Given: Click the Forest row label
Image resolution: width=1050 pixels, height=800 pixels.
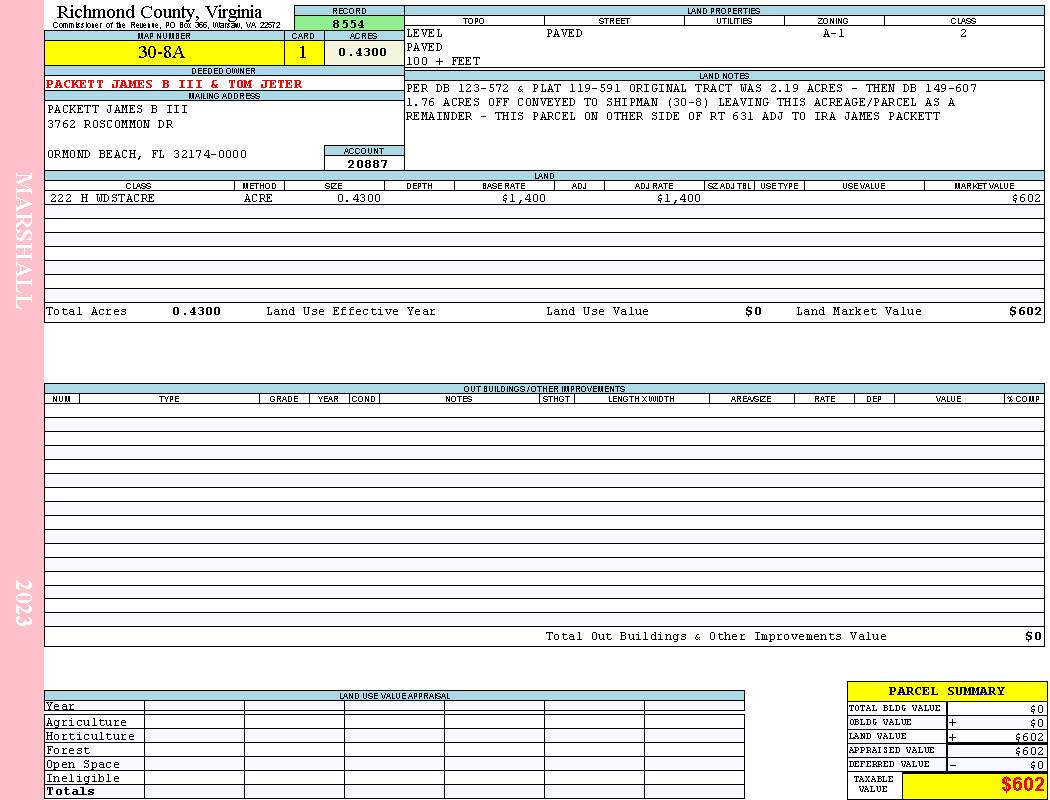Looking at the screenshot, I should point(68,750).
